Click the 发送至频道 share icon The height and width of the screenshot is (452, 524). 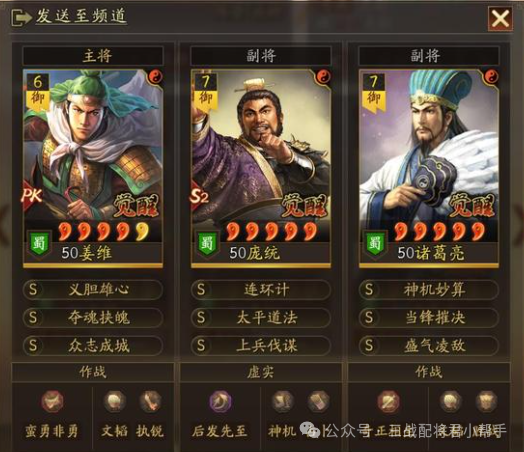(x=21, y=18)
